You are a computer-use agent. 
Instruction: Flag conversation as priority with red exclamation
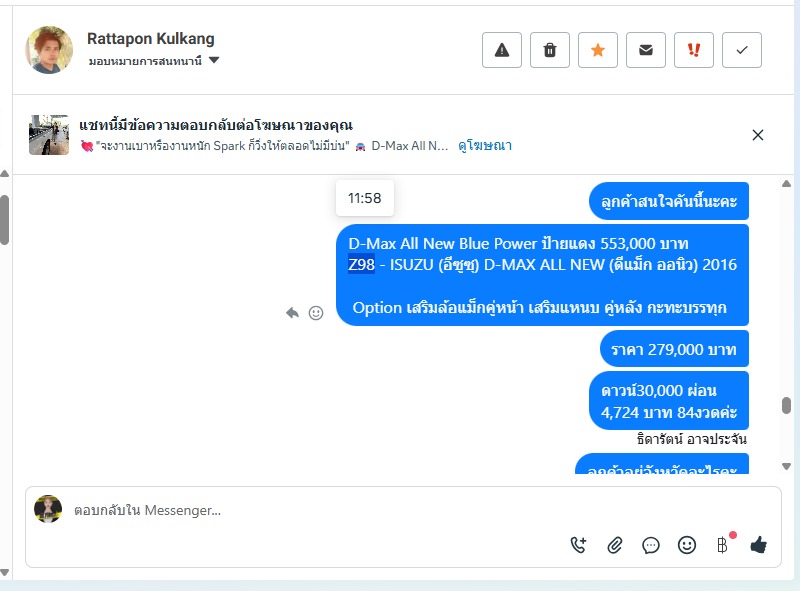point(693,50)
